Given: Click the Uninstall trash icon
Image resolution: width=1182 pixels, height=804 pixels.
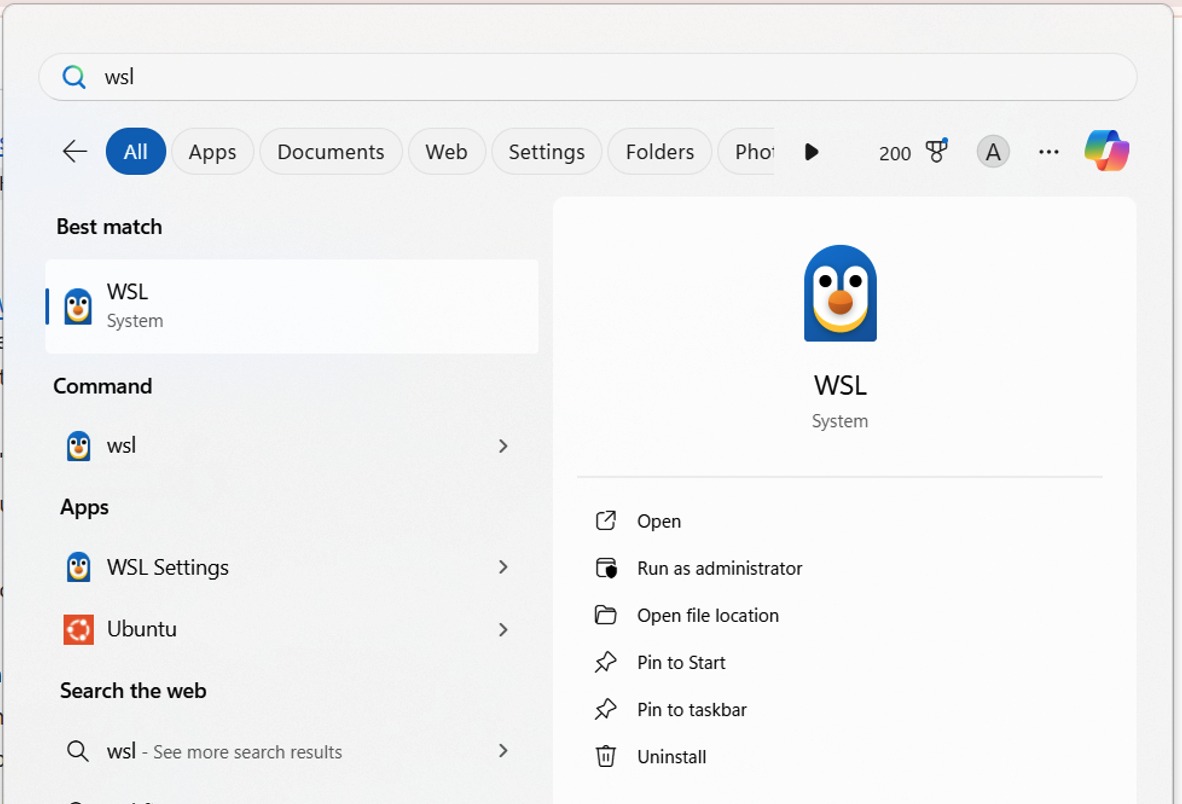Looking at the screenshot, I should pyautogui.click(x=606, y=757).
